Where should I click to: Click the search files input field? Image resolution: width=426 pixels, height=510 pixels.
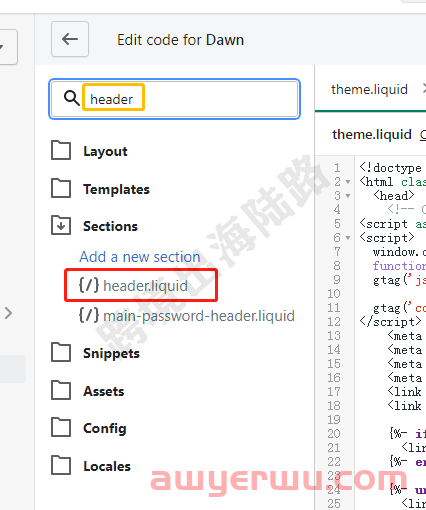[x=174, y=99]
